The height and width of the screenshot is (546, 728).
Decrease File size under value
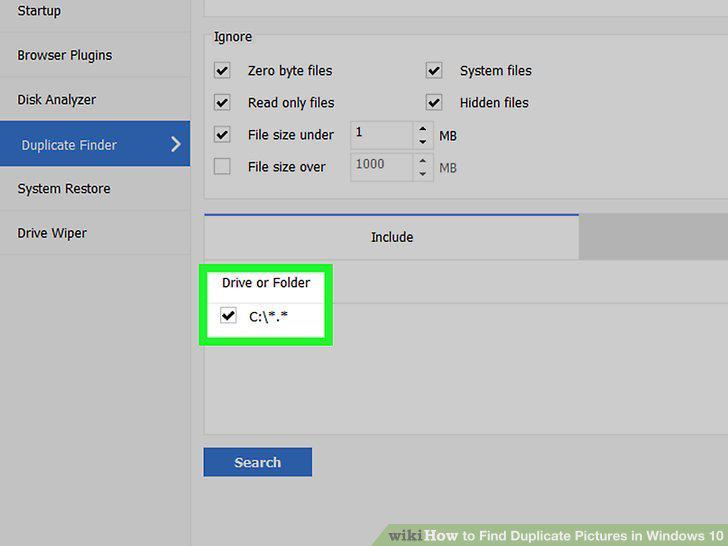point(422,142)
